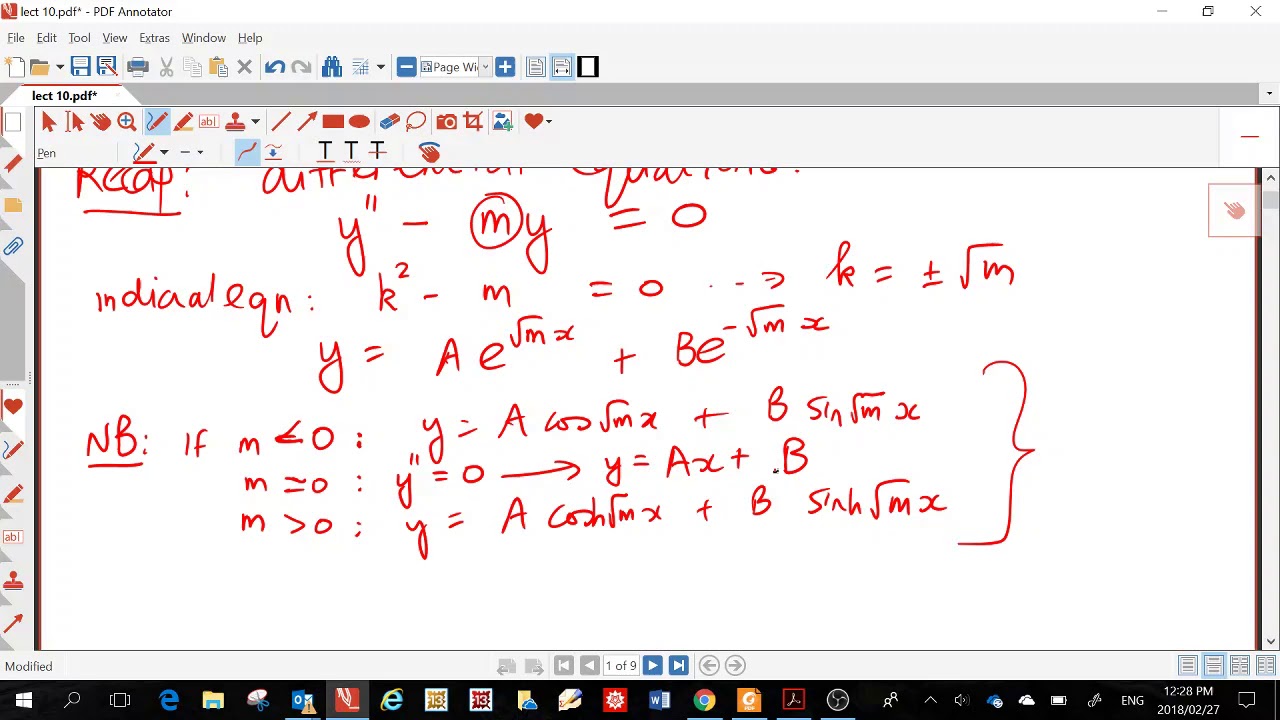Select the Pen tool
The height and width of the screenshot is (720, 1280).
(157, 122)
